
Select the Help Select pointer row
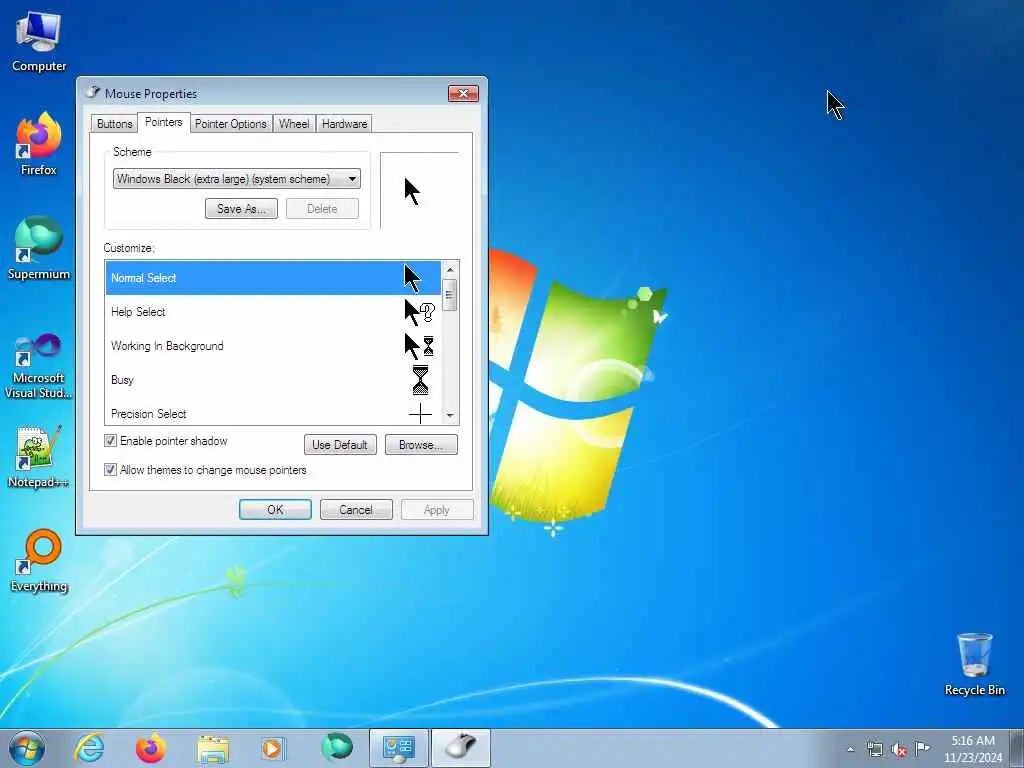coord(273,312)
